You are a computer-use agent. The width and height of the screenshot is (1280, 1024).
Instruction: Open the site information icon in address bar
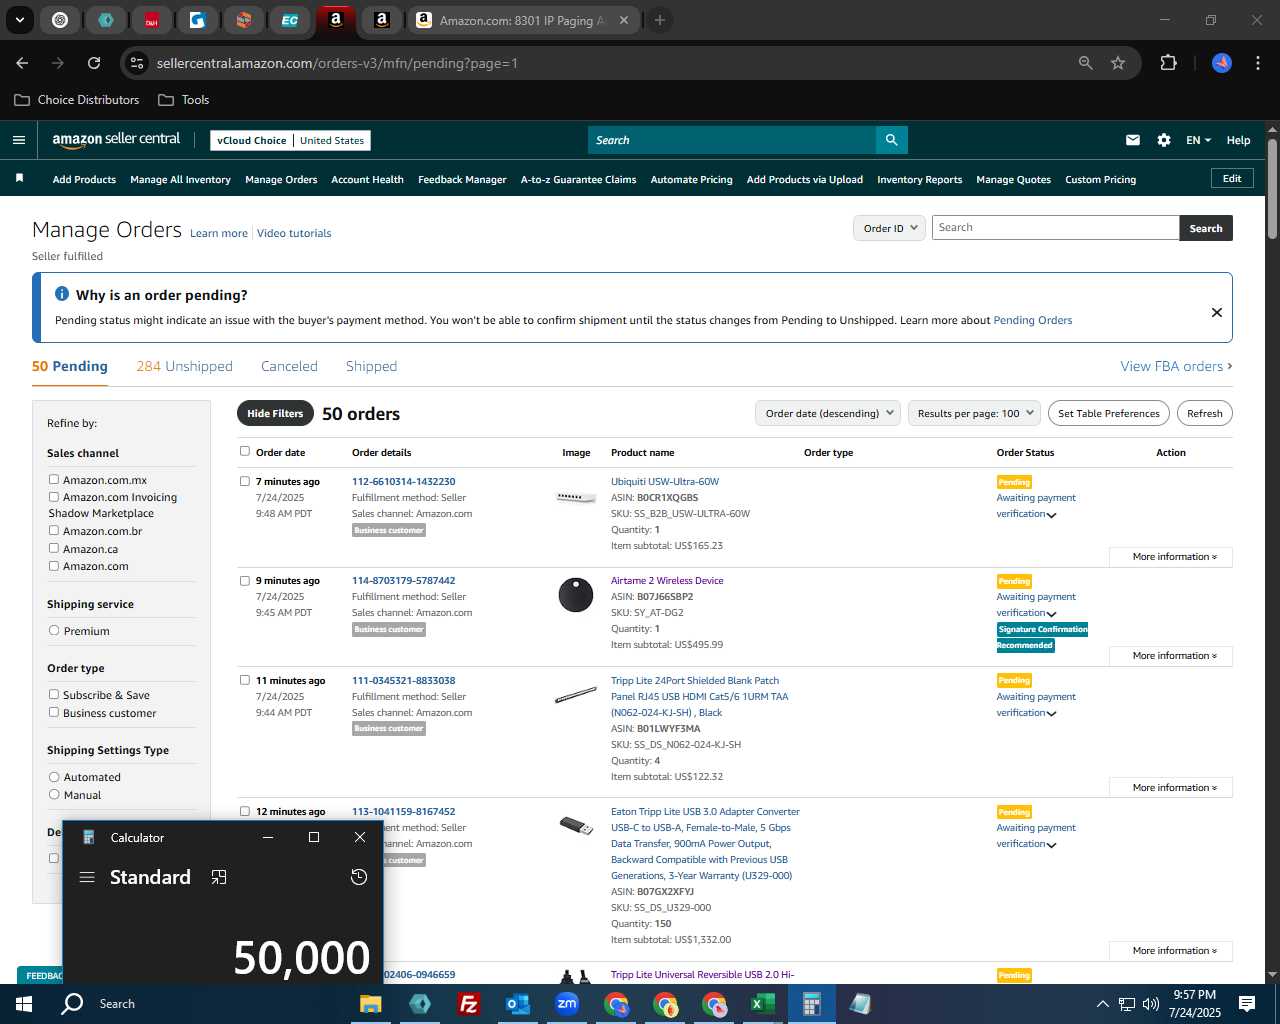tap(137, 63)
